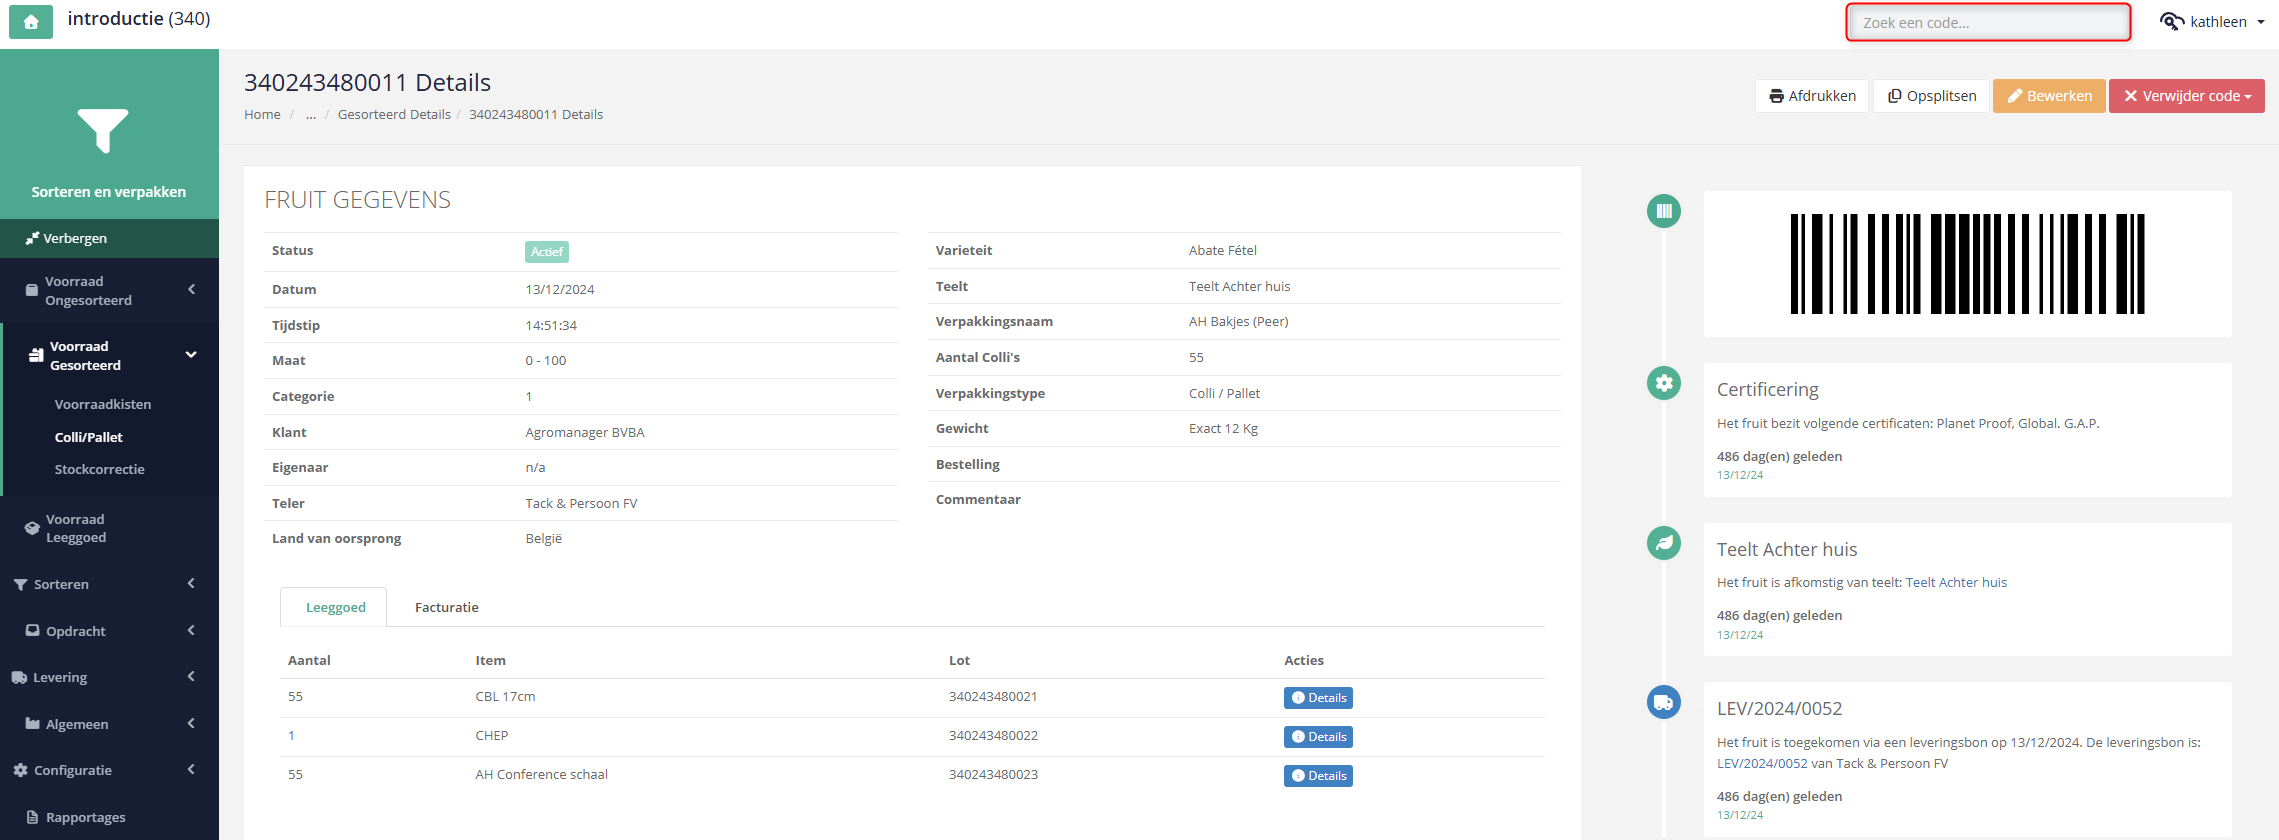Open Details for the CBL 17cm row
The height and width of the screenshot is (840, 2279).
tap(1318, 698)
